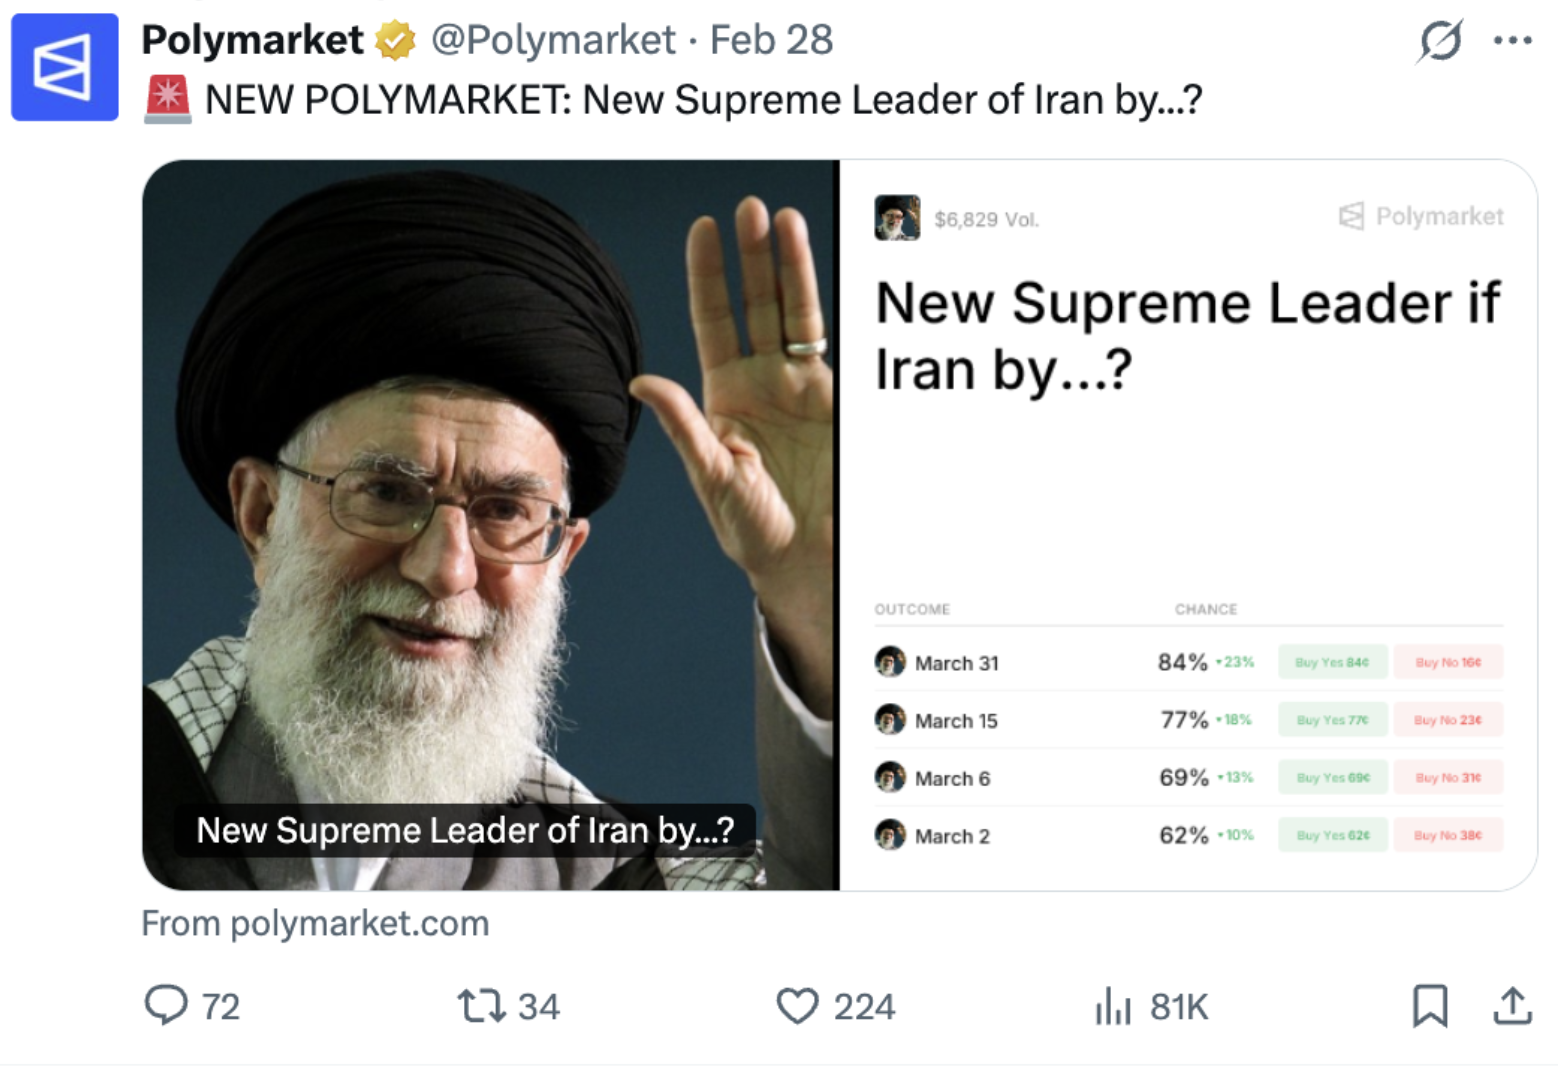Viewport: 1558px width, 1080px height.
Task: Click the reply comment icon
Action: 166,1005
